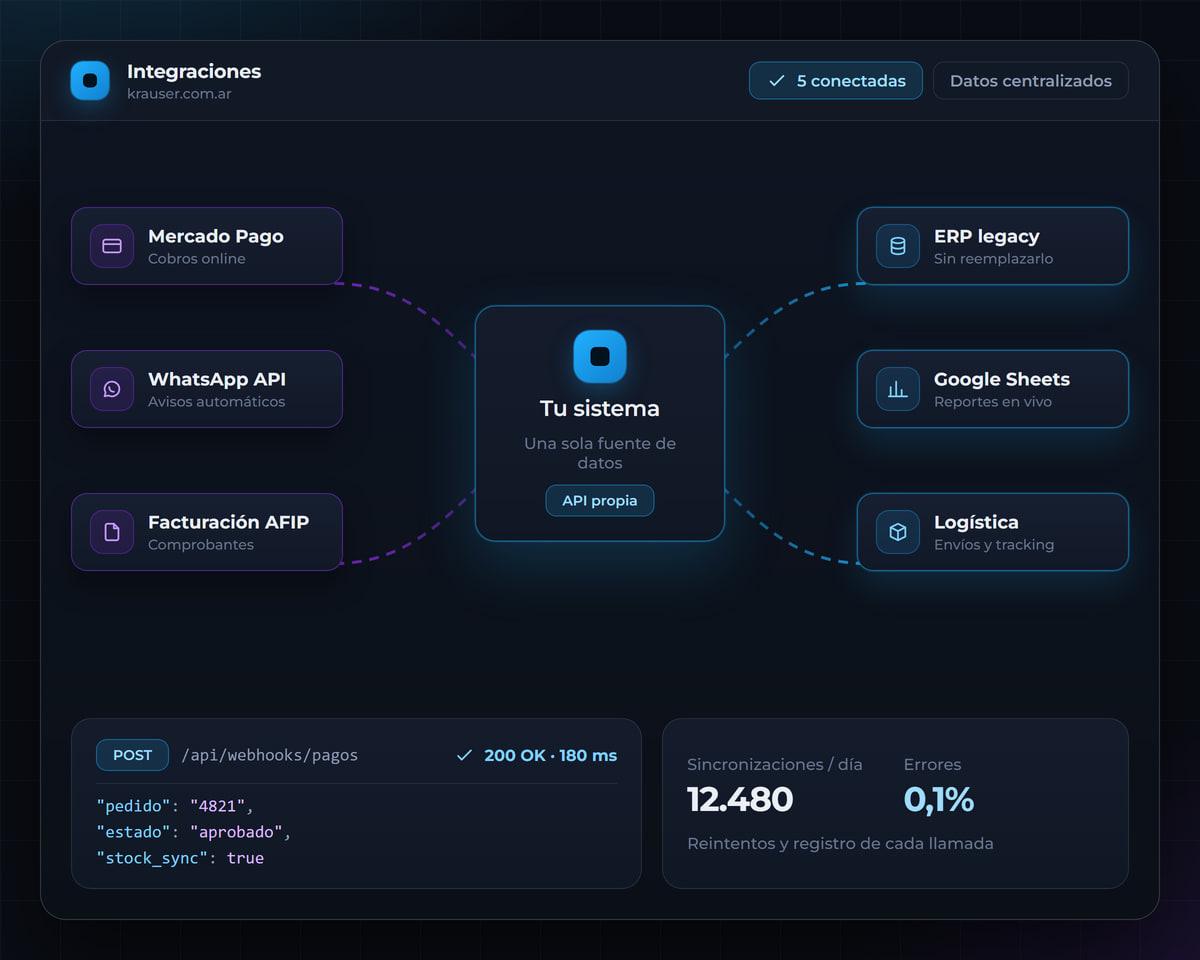The width and height of the screenshot is (1200, 960).
Task: Click the Cobros online subtitle
Action: (x=197, y=259)
